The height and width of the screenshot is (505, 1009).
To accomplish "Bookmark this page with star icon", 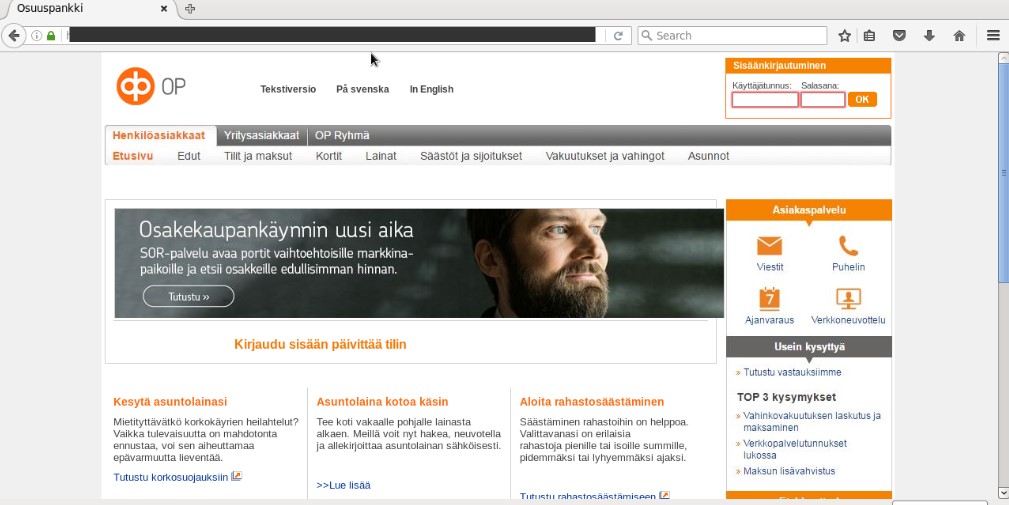I will [844, 36].
